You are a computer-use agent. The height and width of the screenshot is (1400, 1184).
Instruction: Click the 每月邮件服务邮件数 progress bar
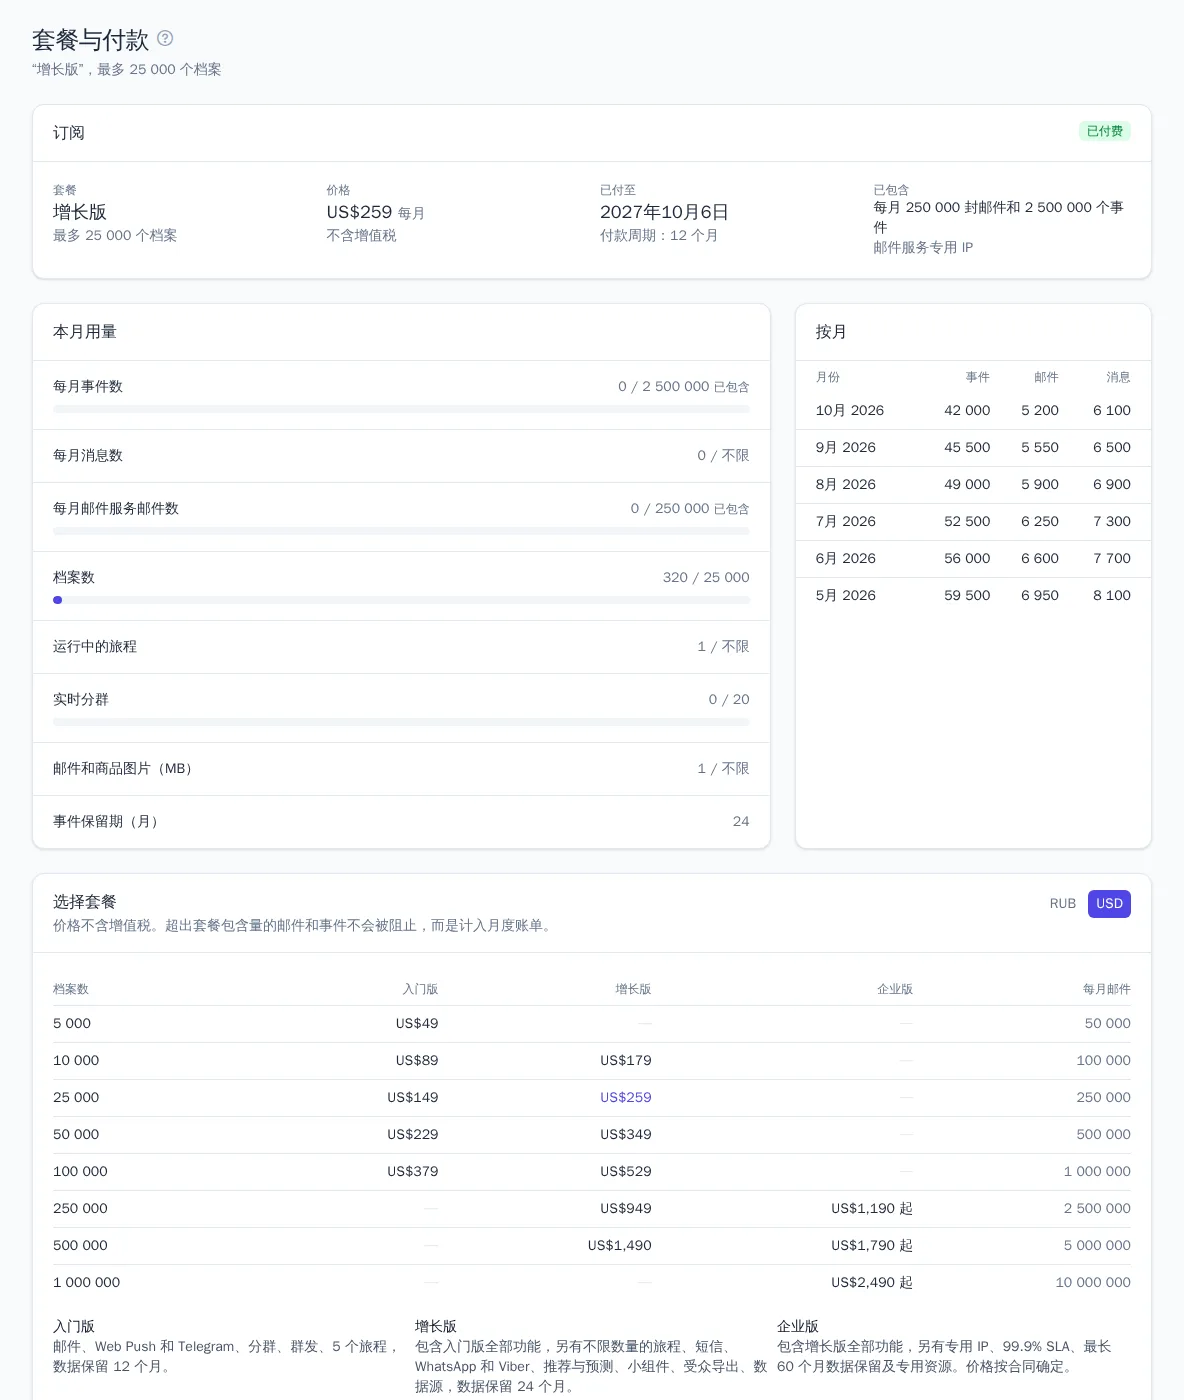click(401, 531)
